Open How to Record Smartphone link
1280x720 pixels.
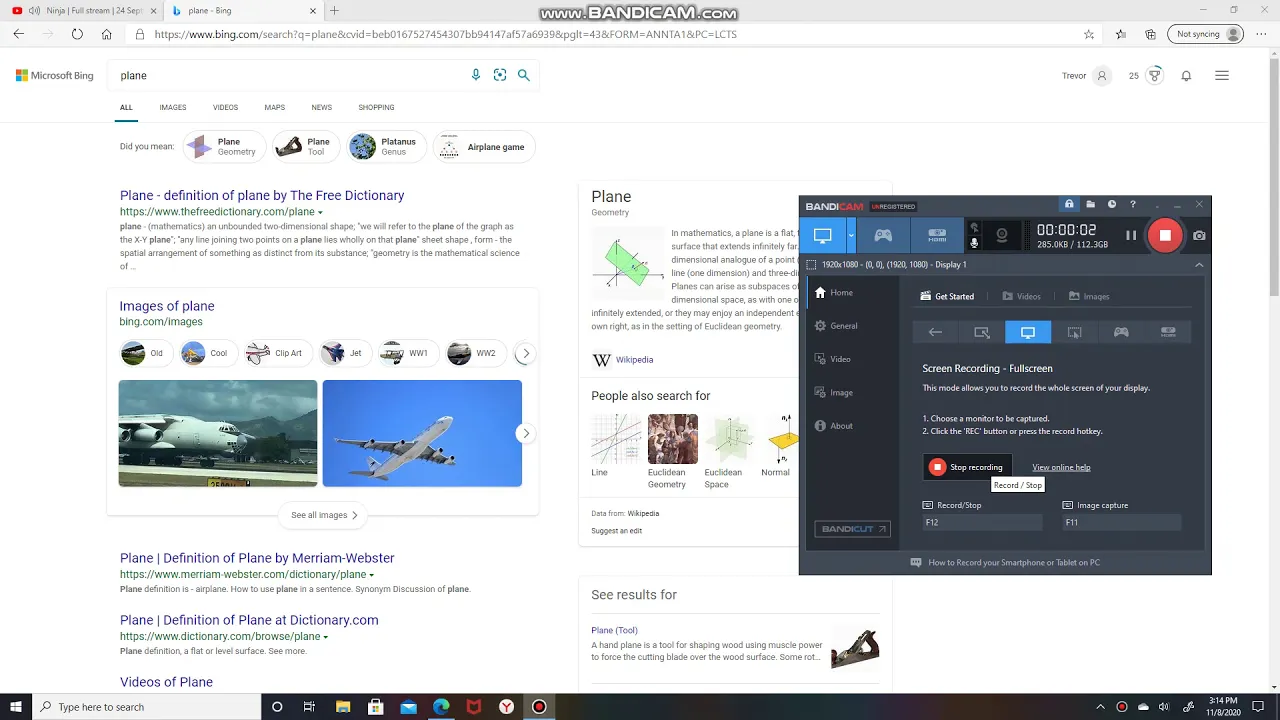click(1005, 563)
